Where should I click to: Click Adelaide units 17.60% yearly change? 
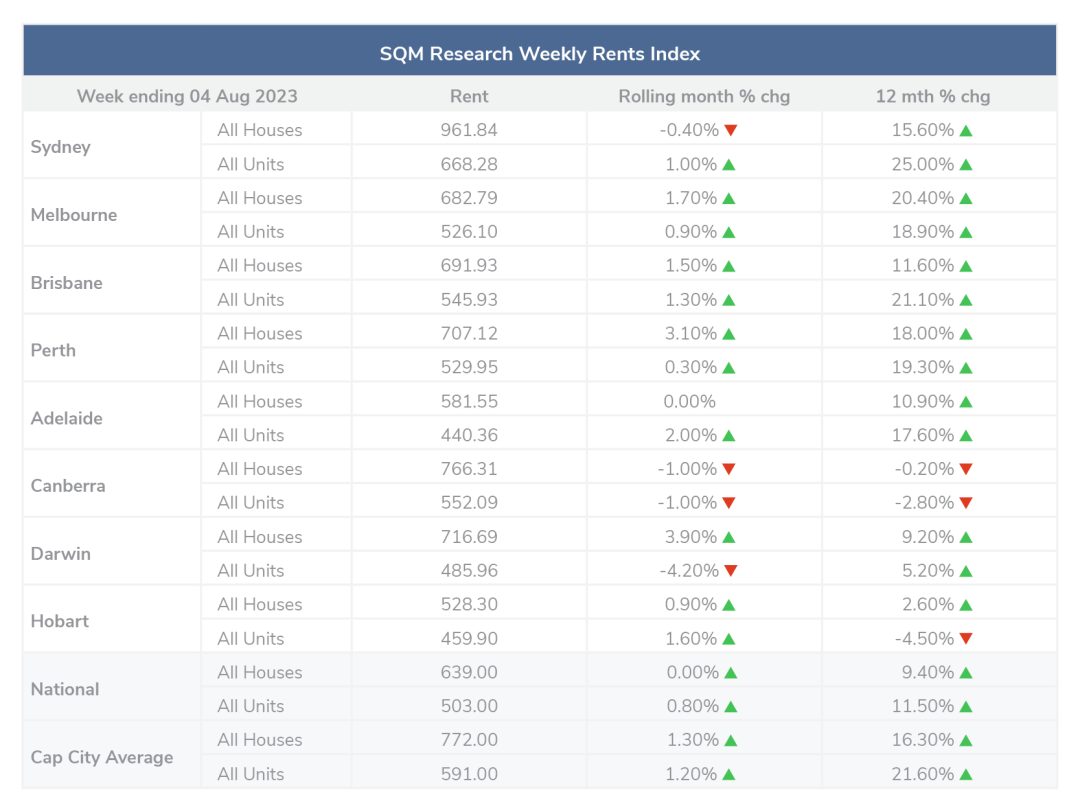(x=923, y=435)
